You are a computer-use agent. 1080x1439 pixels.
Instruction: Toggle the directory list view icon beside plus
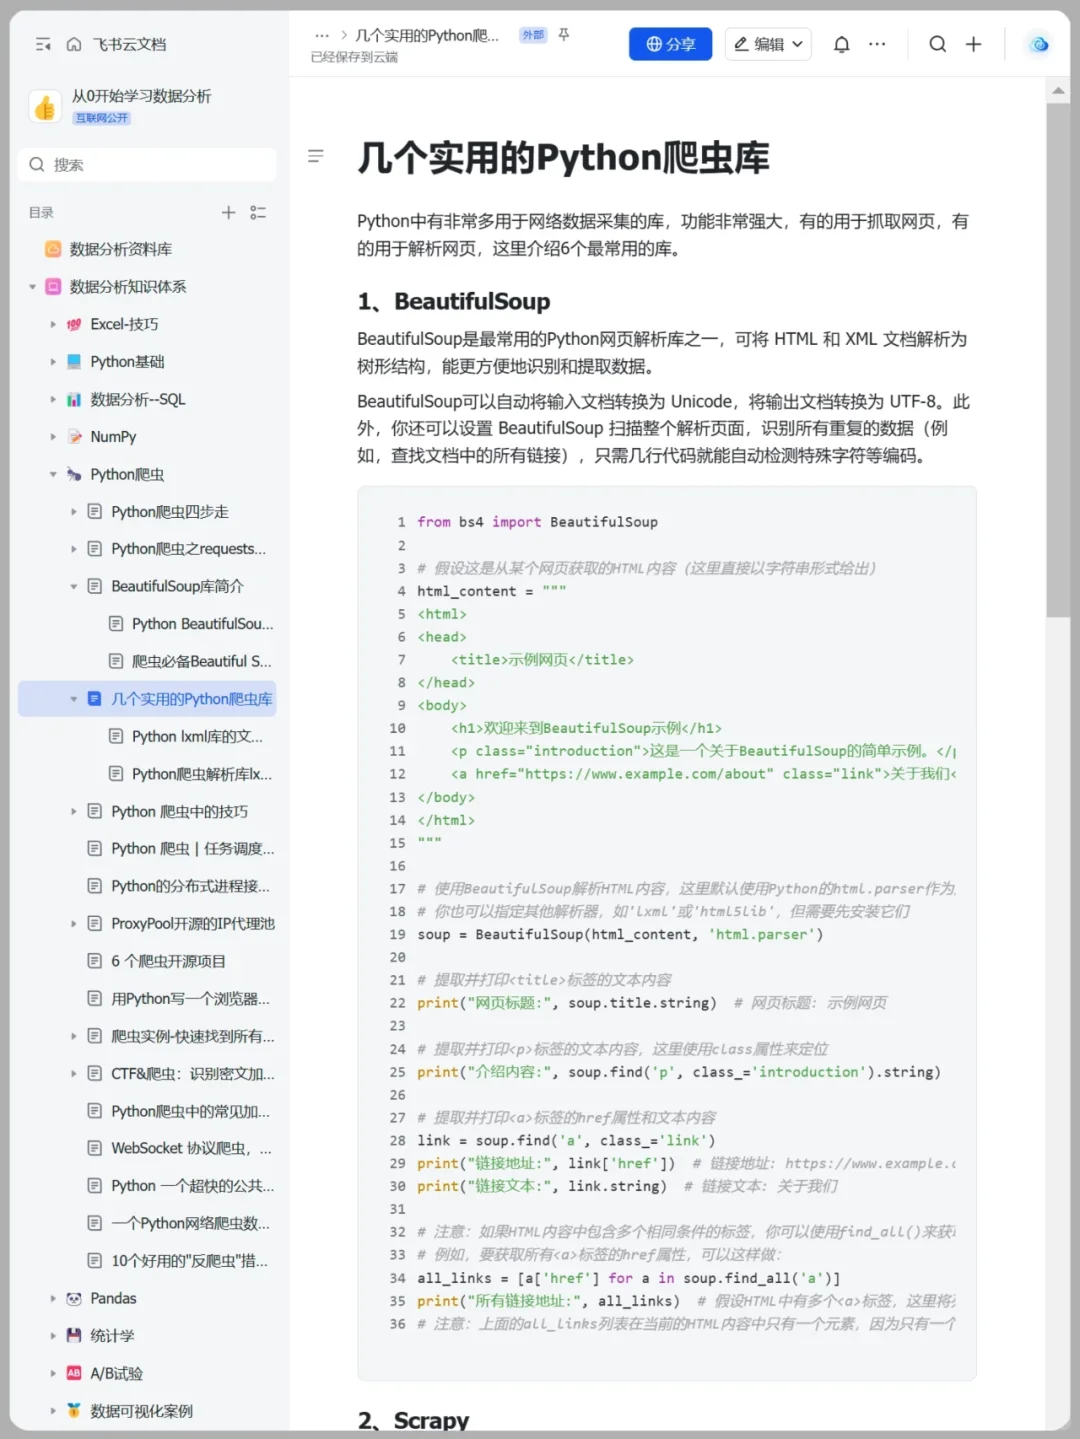coord(258,212)
